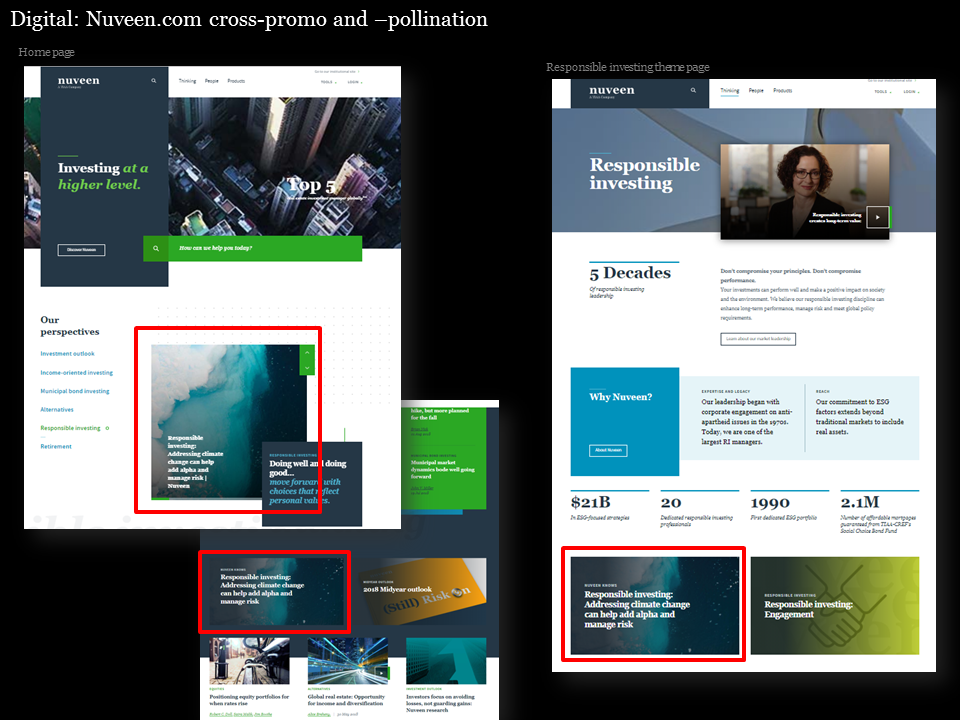The height and width of the screenshot is (720, 960).
Task: Click 'Go to our institutional site' on Home page
Action: [337, 72]
